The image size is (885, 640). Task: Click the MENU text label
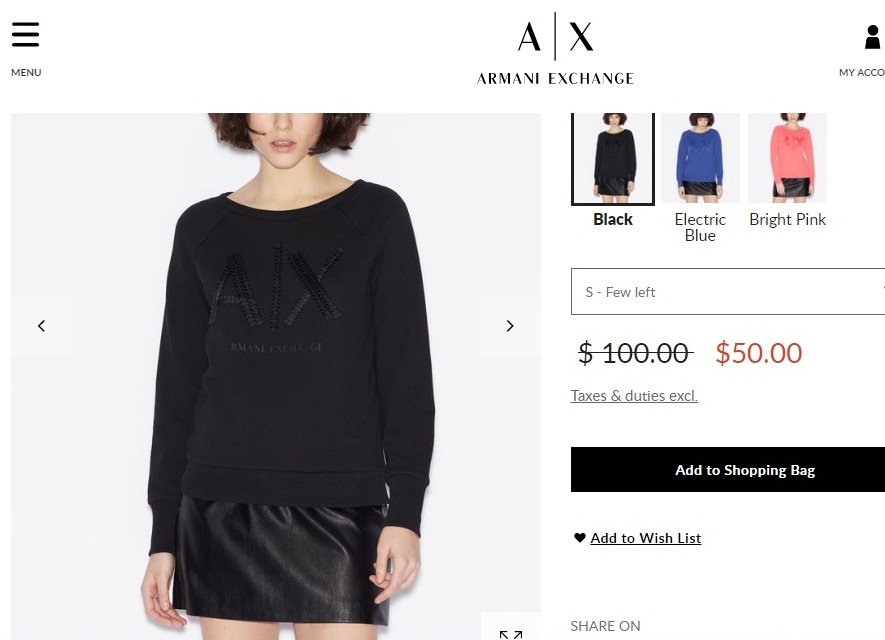[x=26, y=72]
